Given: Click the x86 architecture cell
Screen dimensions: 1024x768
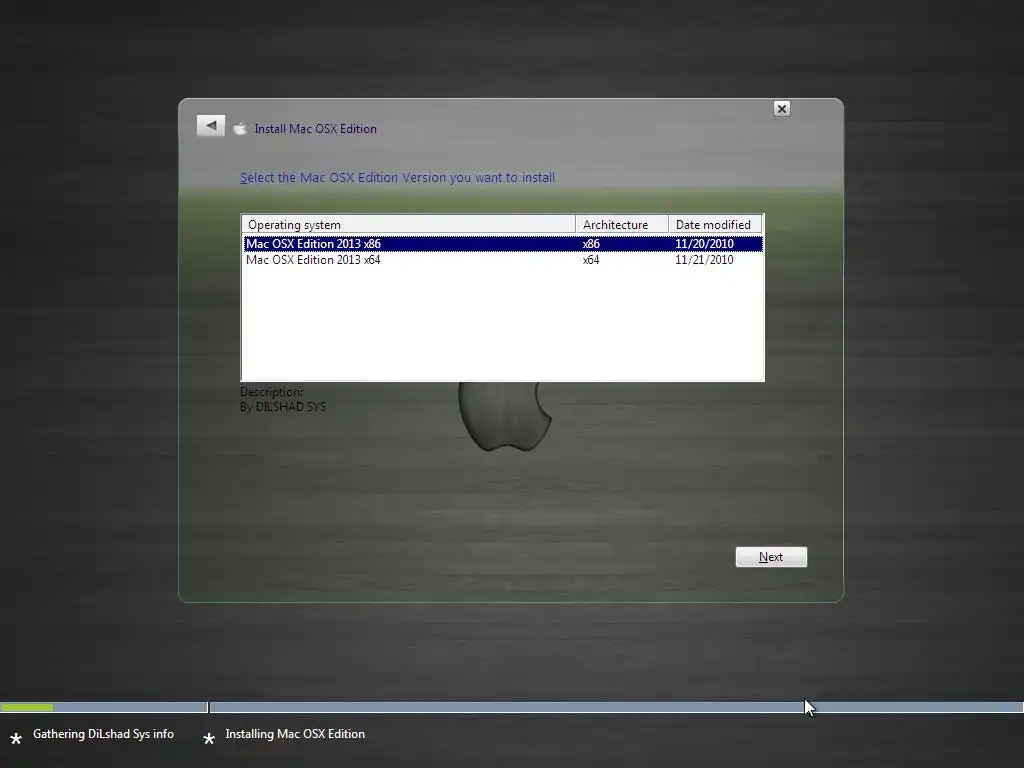Looking at the screenshot, I should (x=591, y=244).
